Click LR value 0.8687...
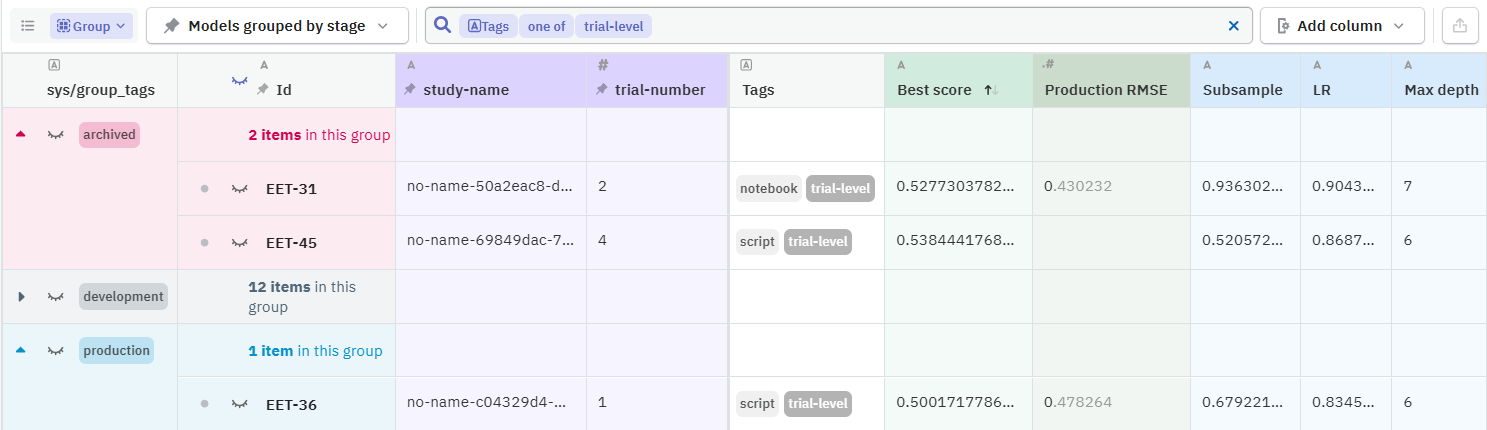The height and width of the screenshot is (430, 1487). (1345, 240)
